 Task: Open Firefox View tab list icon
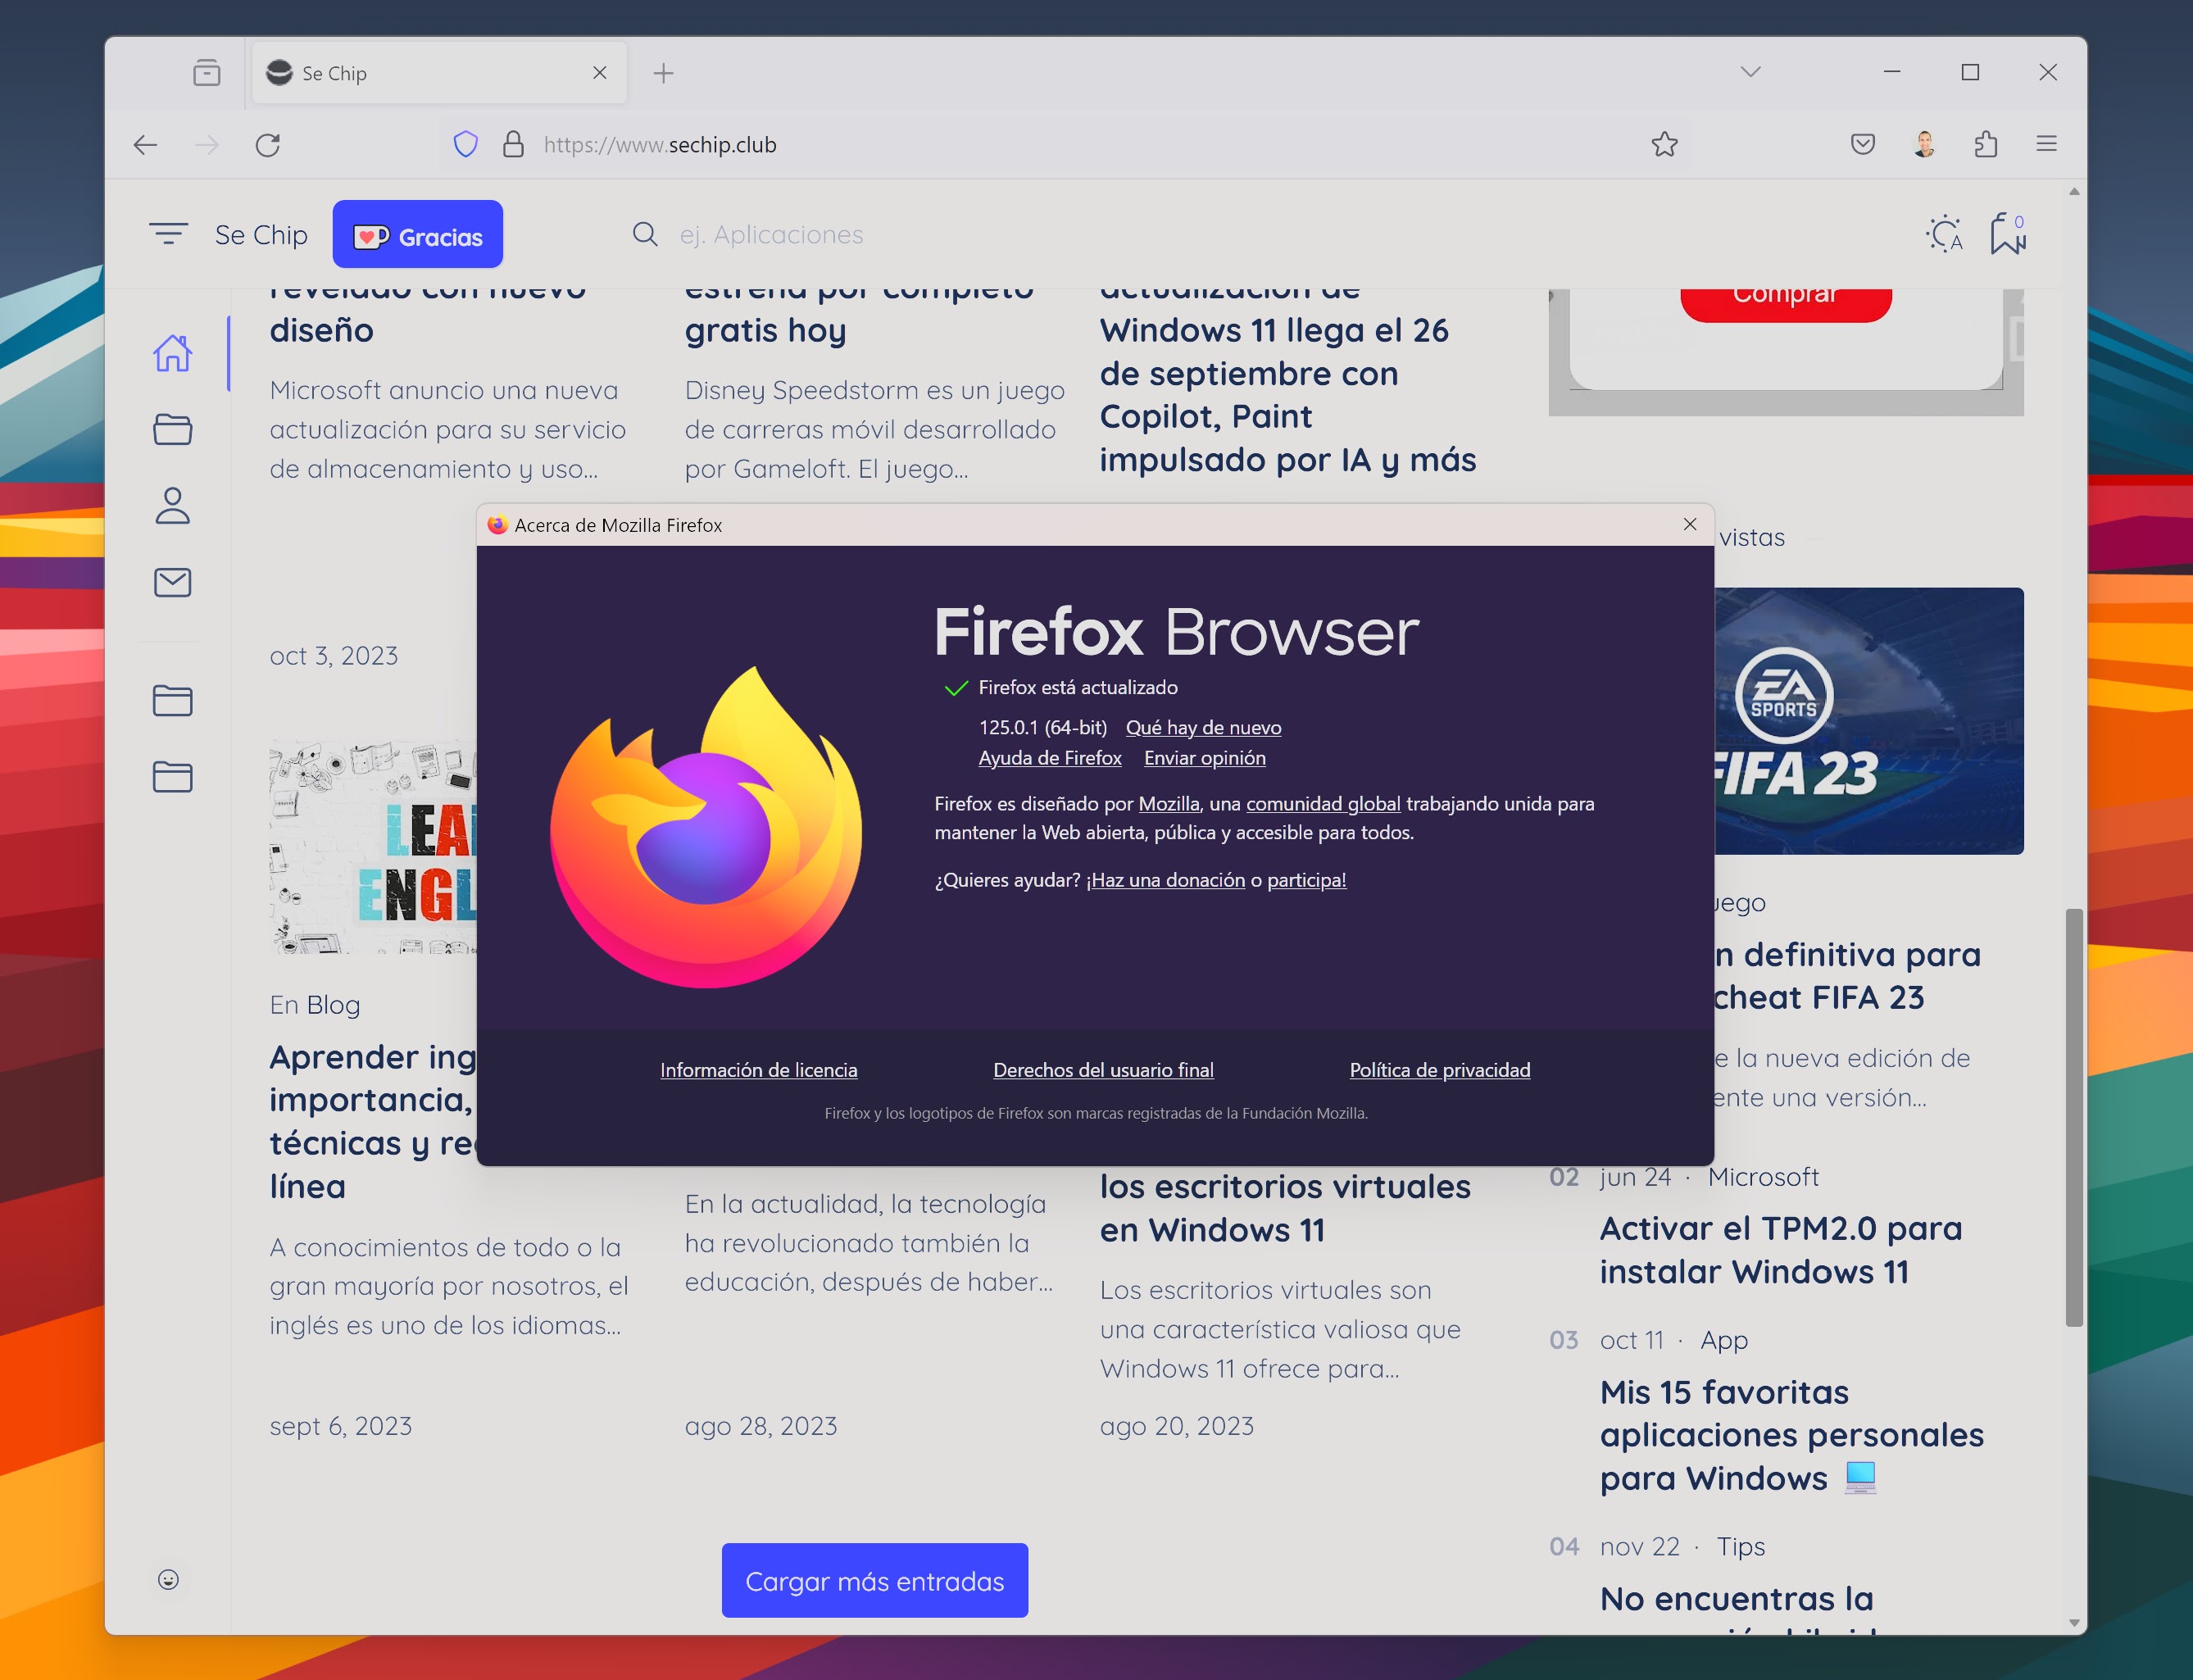[x=206, y=73]
